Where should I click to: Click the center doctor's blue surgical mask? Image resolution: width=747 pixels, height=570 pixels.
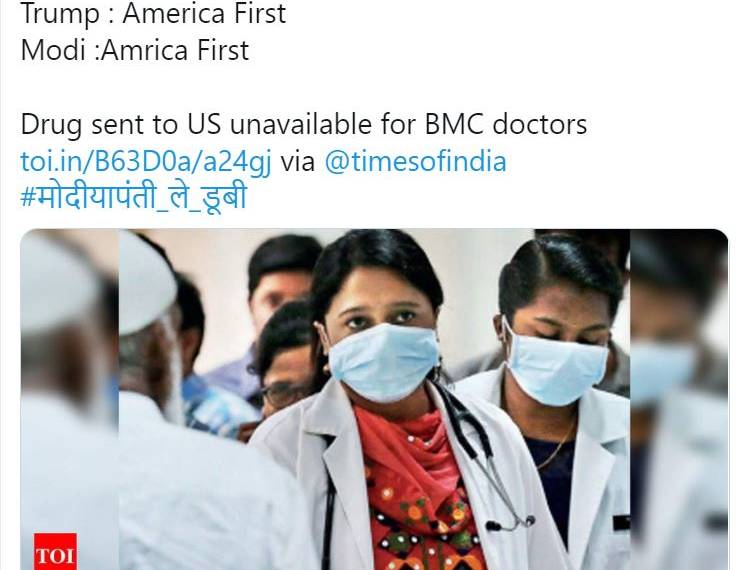point(384,361)
